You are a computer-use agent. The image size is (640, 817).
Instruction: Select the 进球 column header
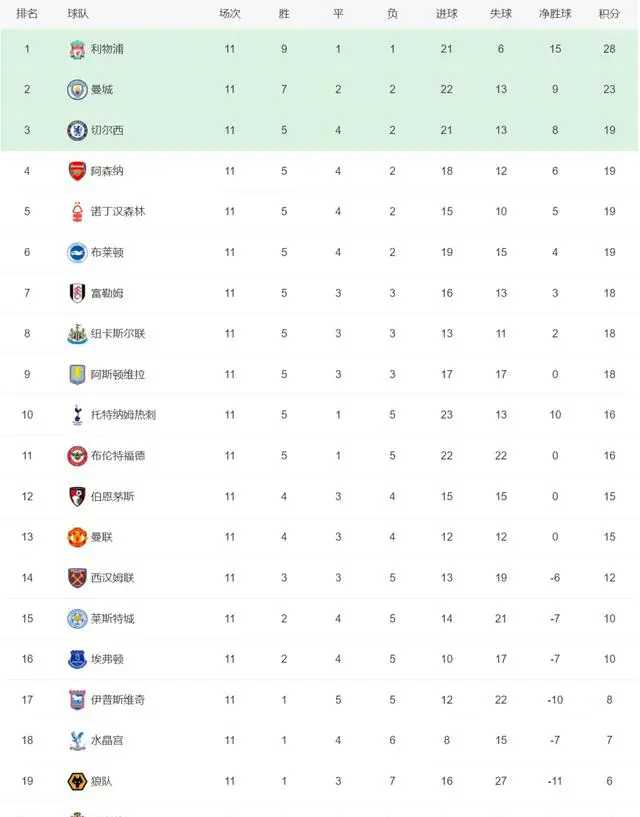point(447,14)
